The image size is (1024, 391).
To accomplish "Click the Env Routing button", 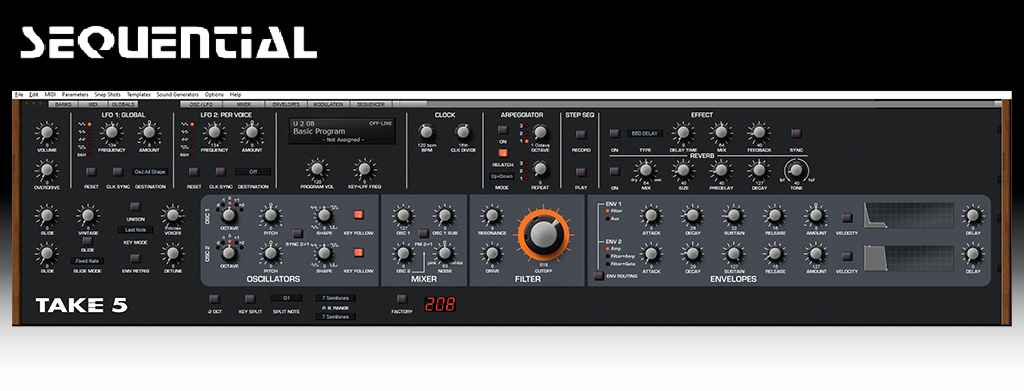I will pos(598,276).
